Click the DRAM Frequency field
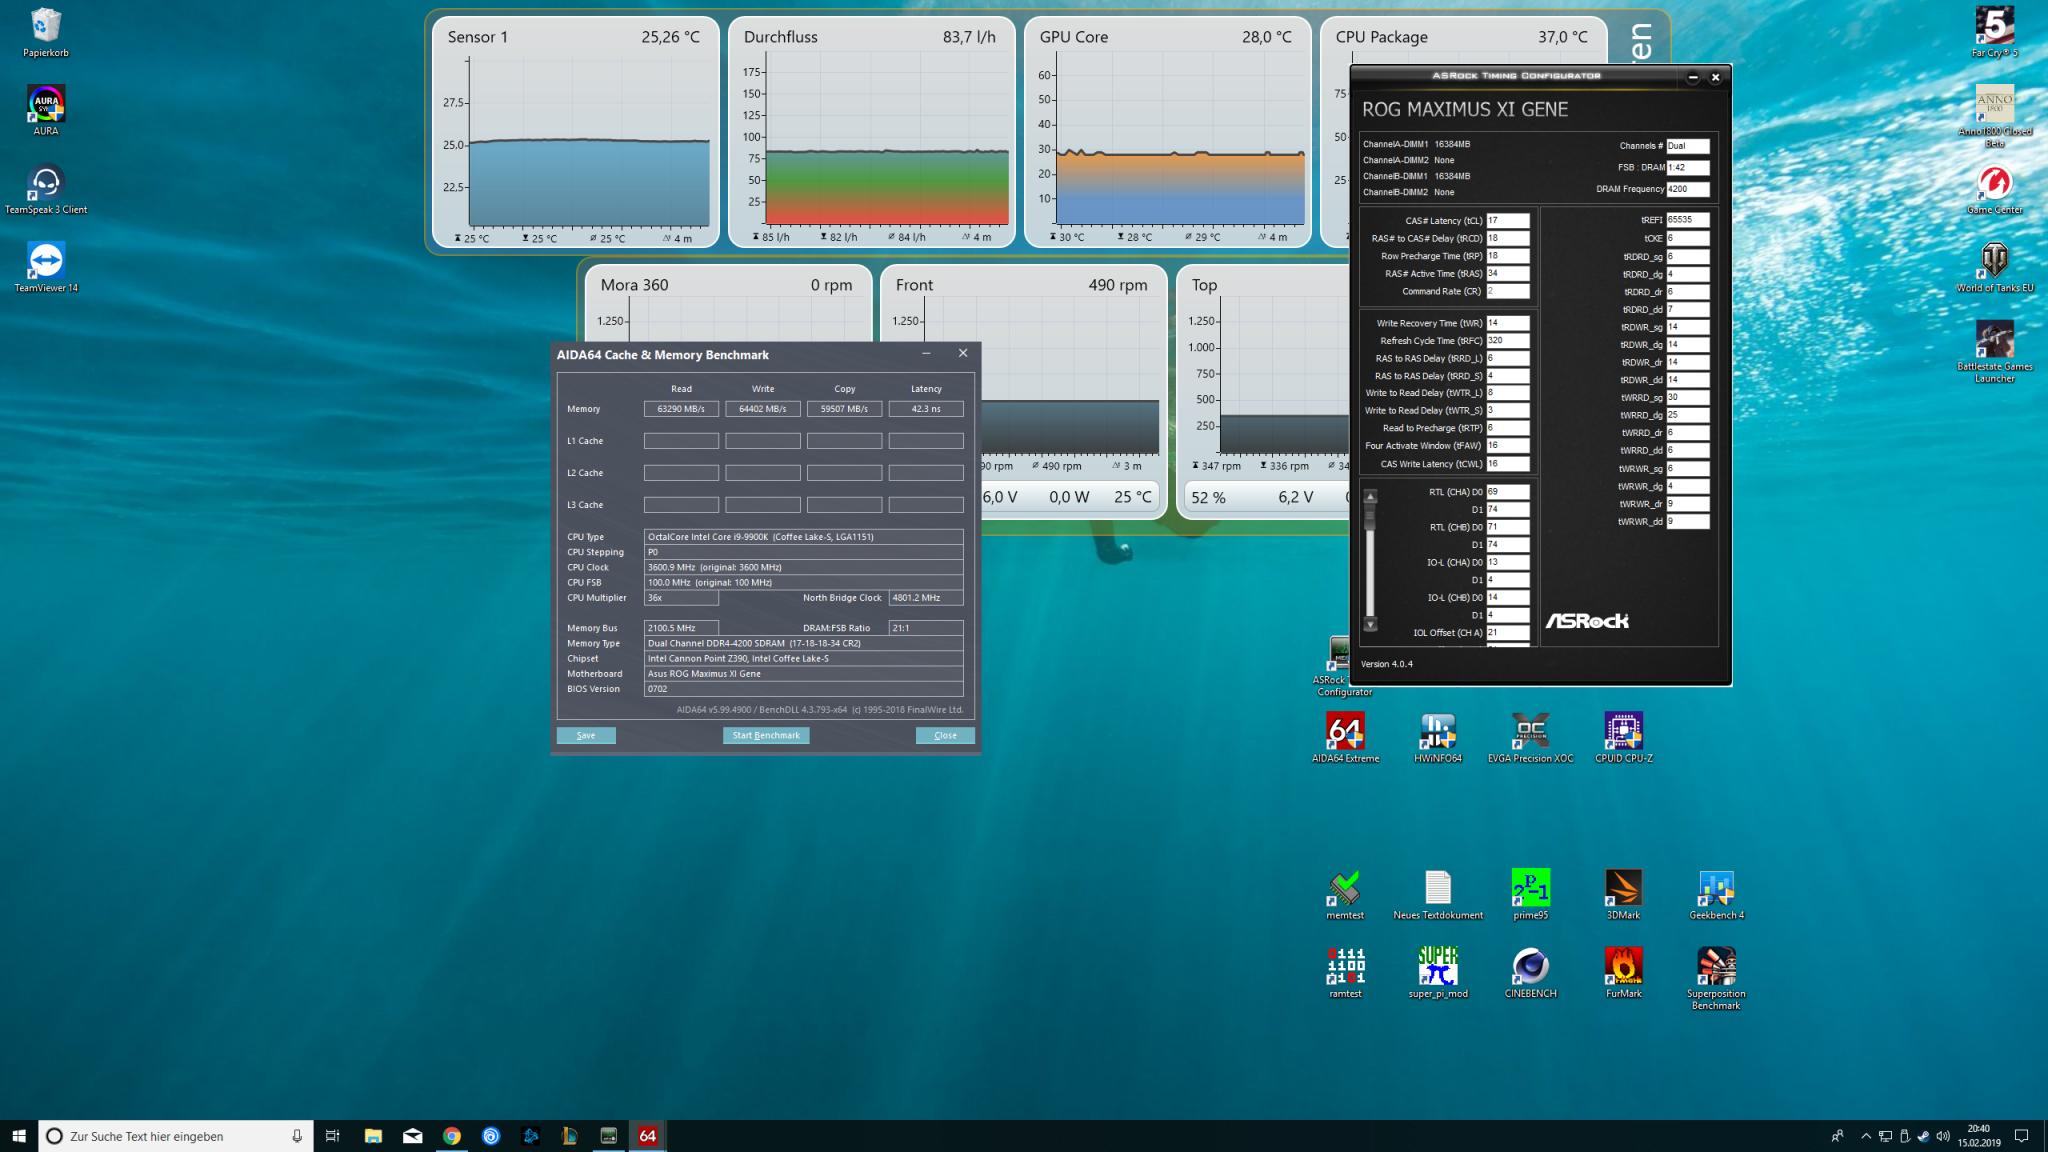 (1688, 189)
